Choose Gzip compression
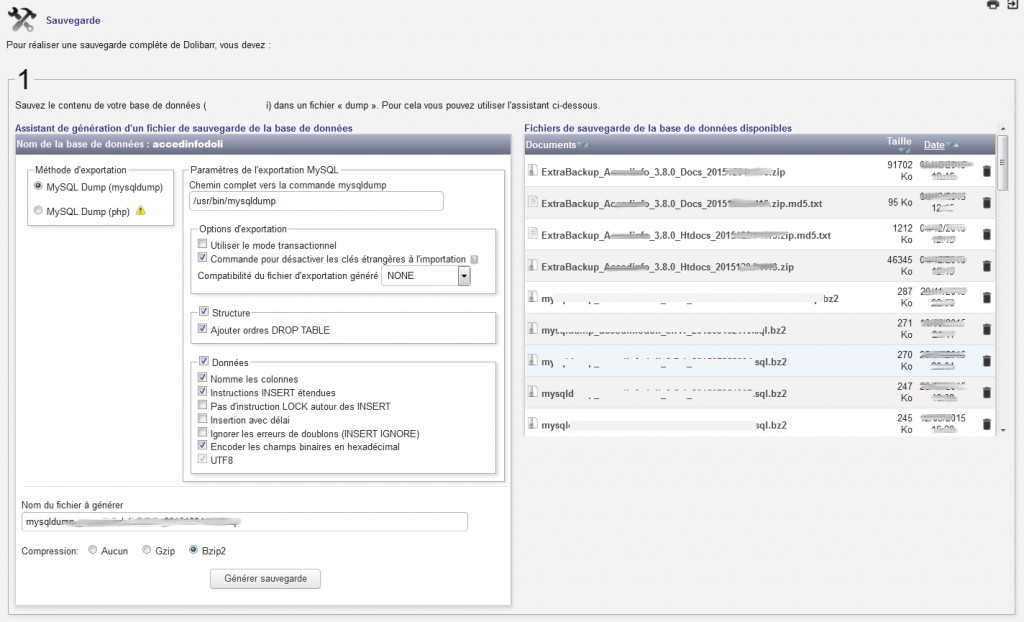Screen dimensions: 1024x622 tap(147, 550)
